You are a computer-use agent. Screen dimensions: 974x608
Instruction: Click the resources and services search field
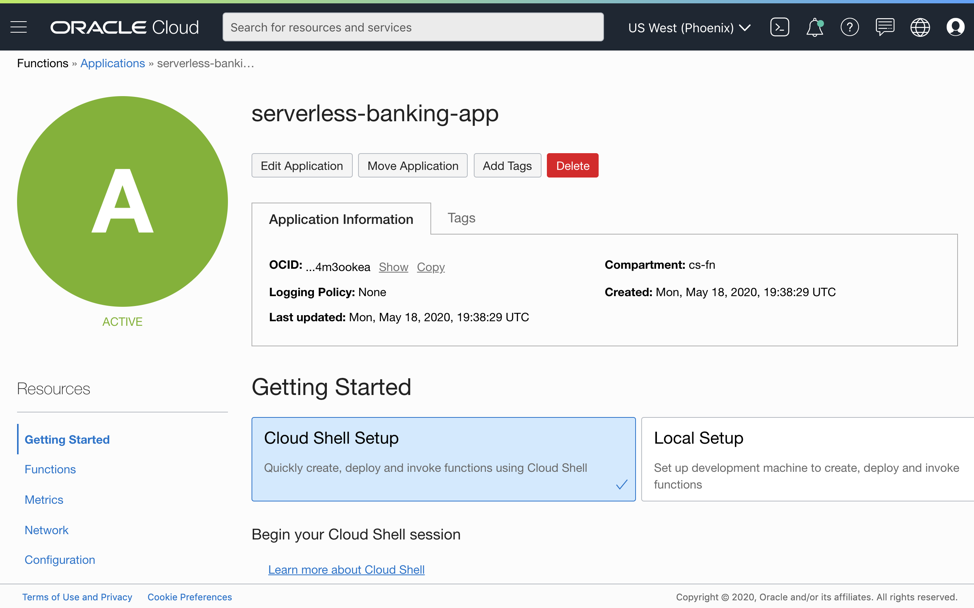coord(412,26)
